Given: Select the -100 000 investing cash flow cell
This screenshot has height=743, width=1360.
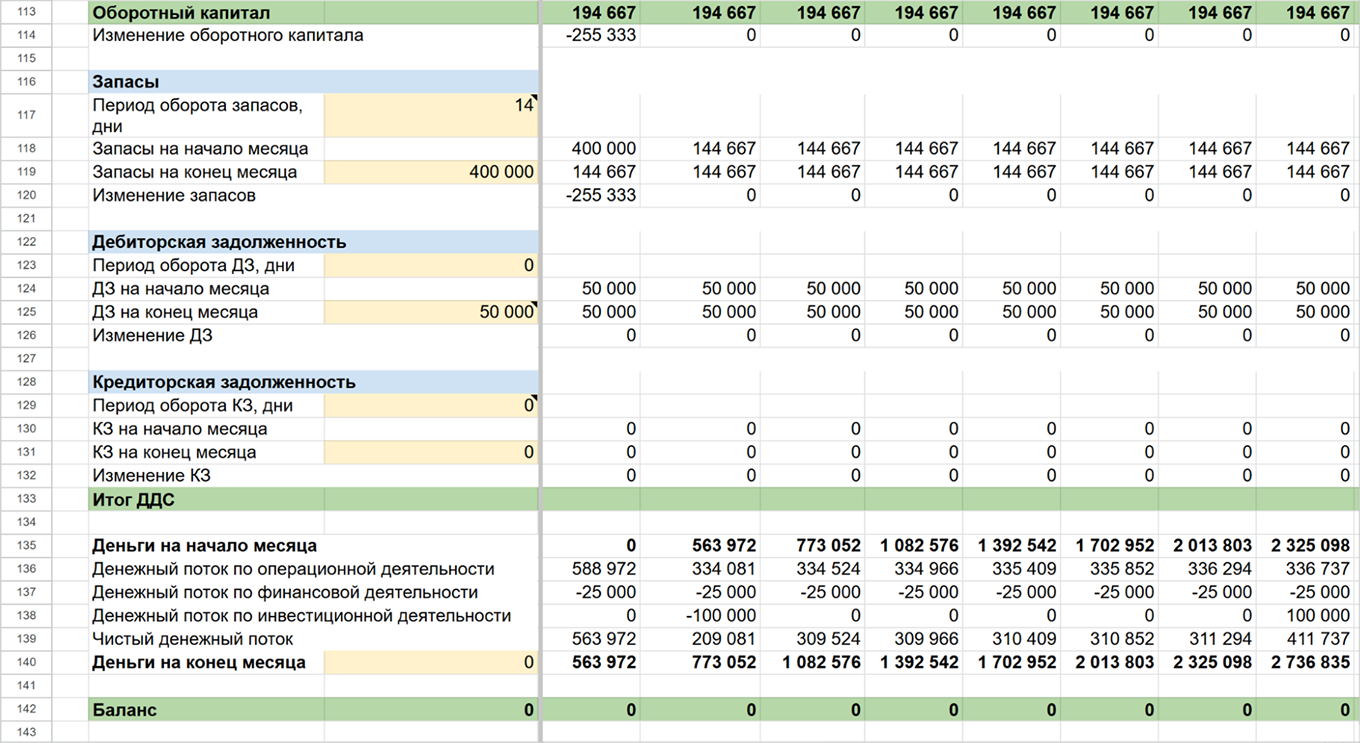Looking at the screenshot, I should point(700,616).
